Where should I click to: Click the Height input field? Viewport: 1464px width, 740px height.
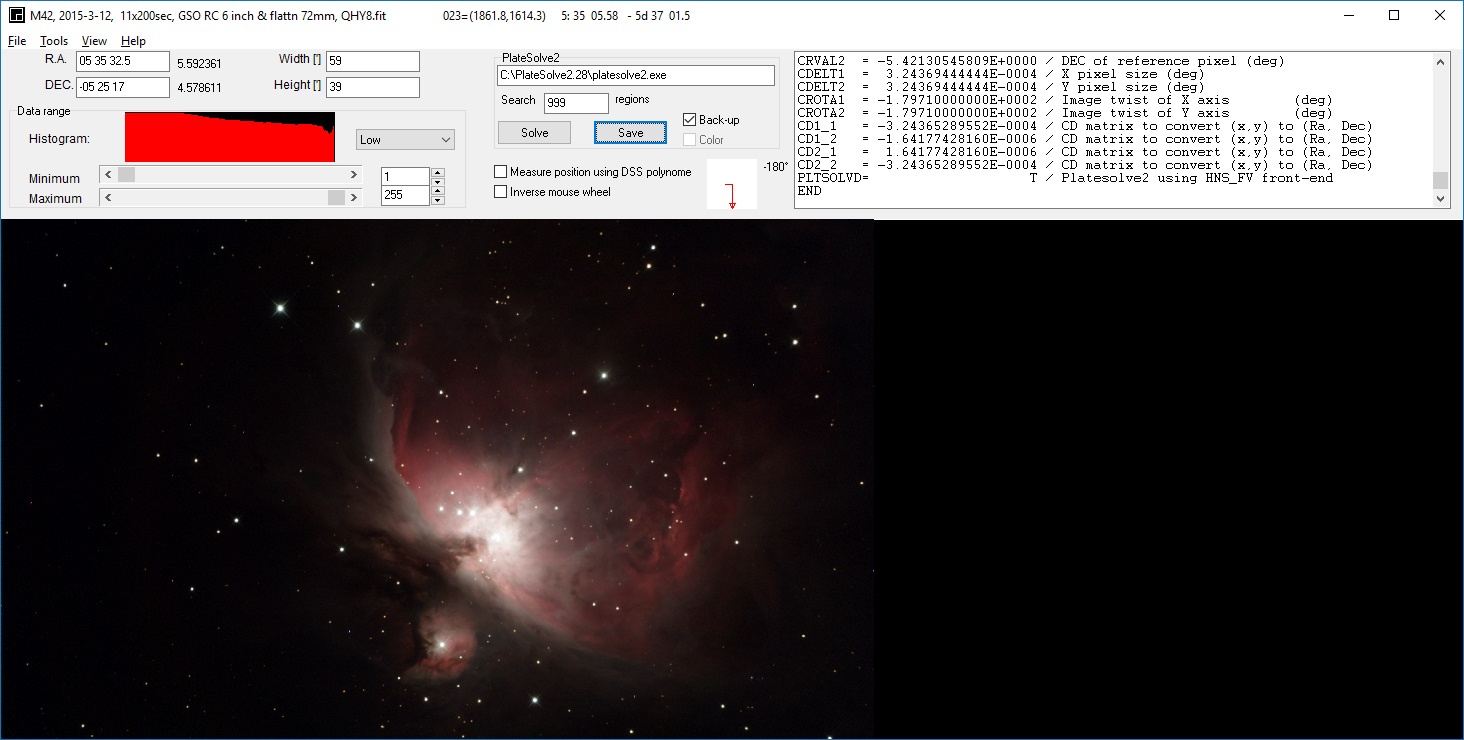coord(372,87)
